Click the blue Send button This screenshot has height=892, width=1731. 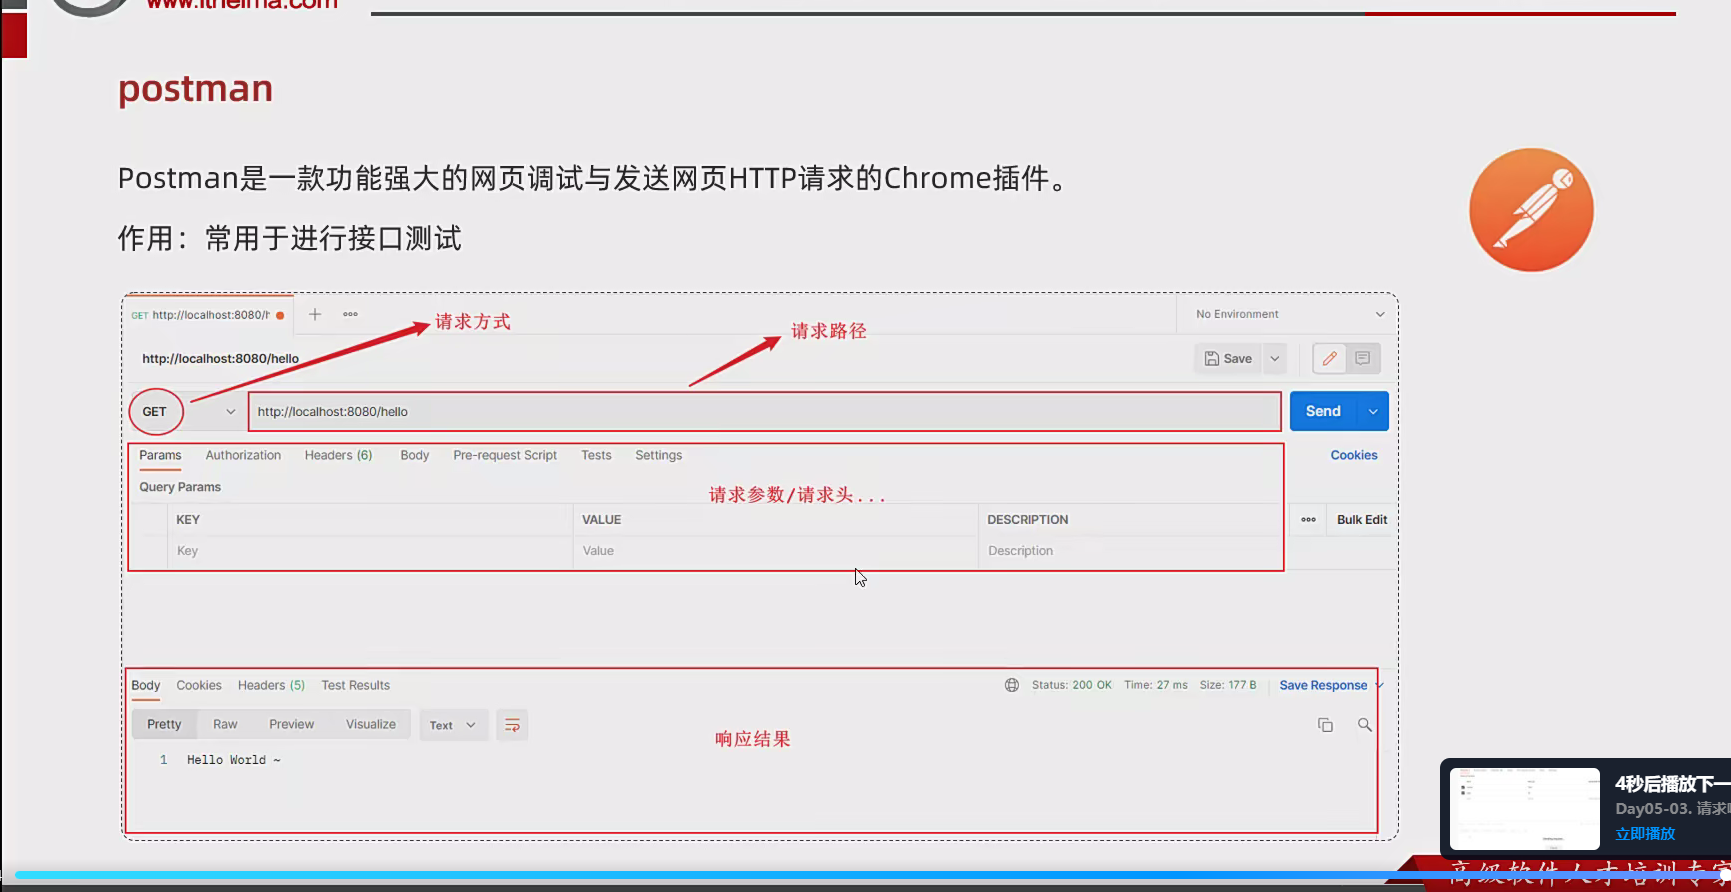click(1323, 411)
